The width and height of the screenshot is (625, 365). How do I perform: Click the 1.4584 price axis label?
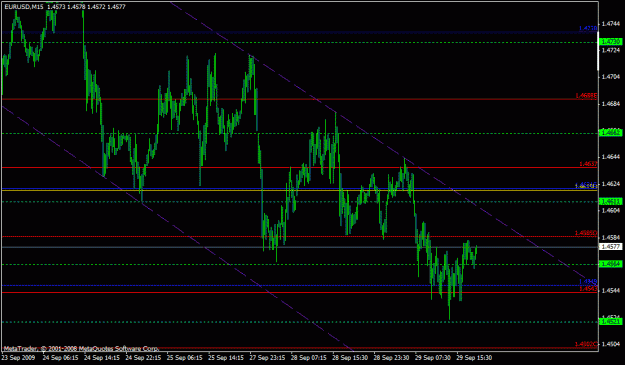(x=611, y=237)
